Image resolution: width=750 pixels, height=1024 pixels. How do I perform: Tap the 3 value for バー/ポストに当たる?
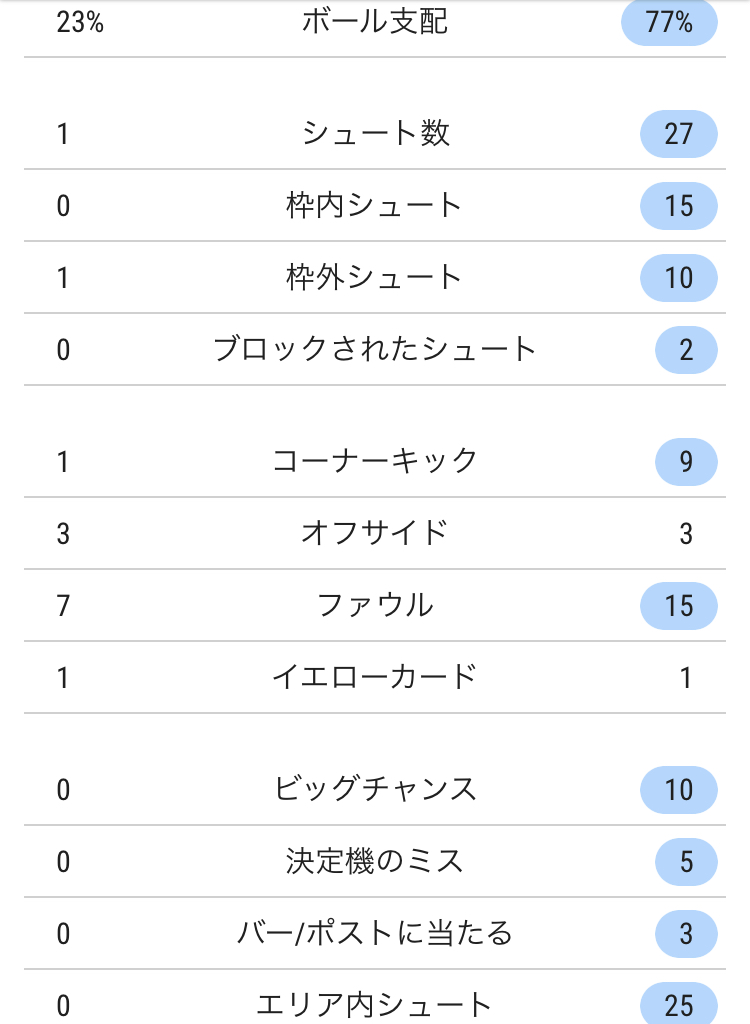(x=687, y=933)
